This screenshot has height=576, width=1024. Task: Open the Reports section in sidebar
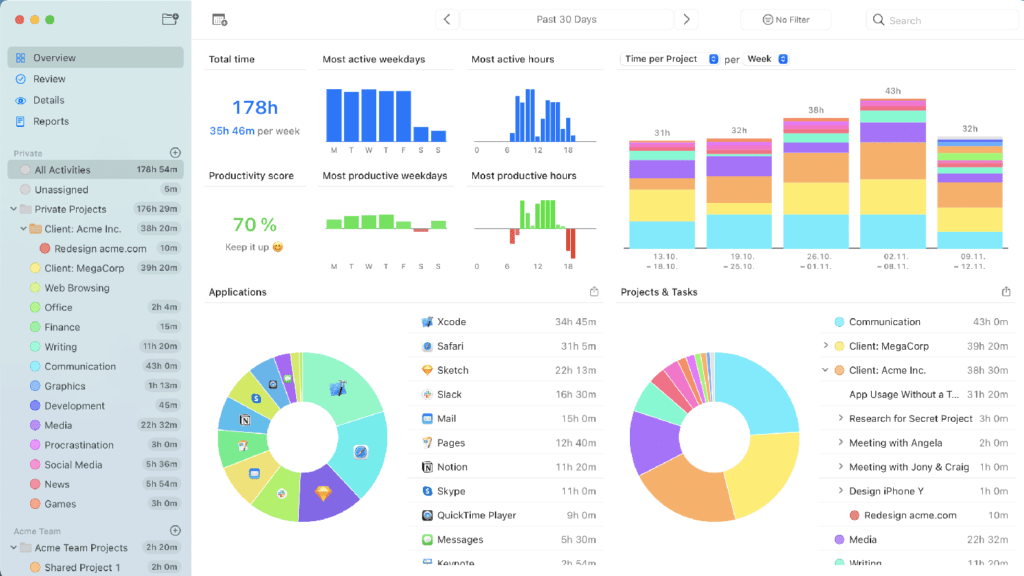[x=50, y=121]
